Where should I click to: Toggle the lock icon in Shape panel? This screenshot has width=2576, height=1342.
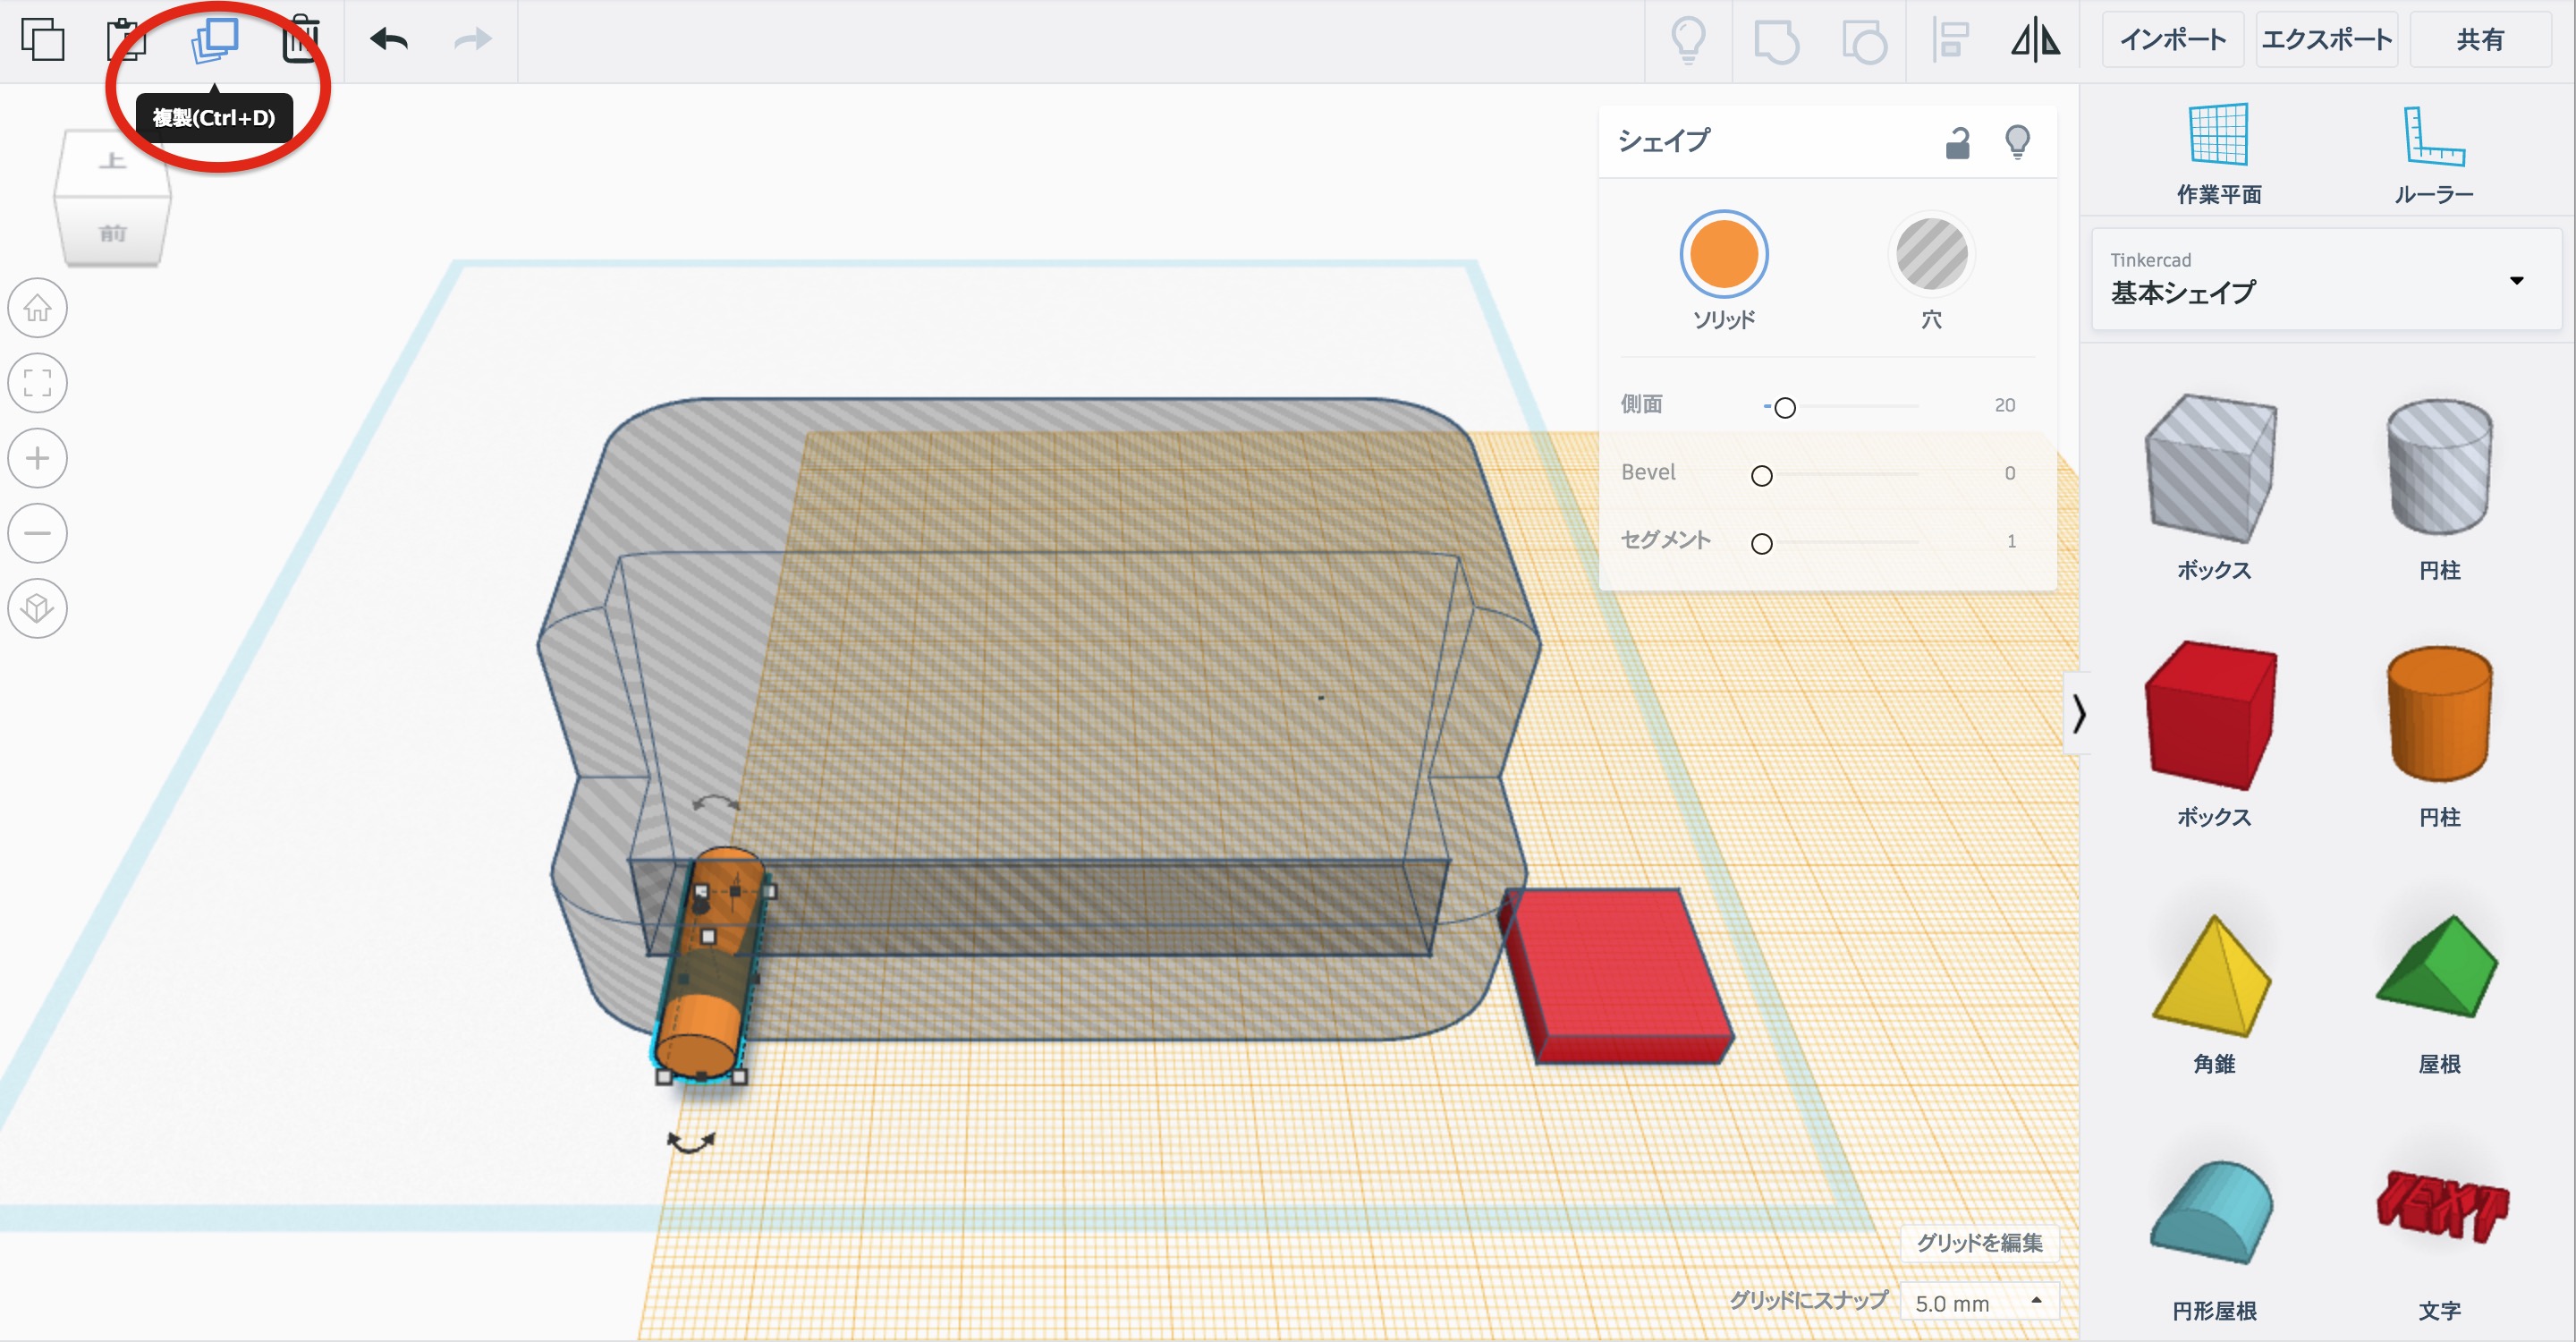tap(1957, 143)
